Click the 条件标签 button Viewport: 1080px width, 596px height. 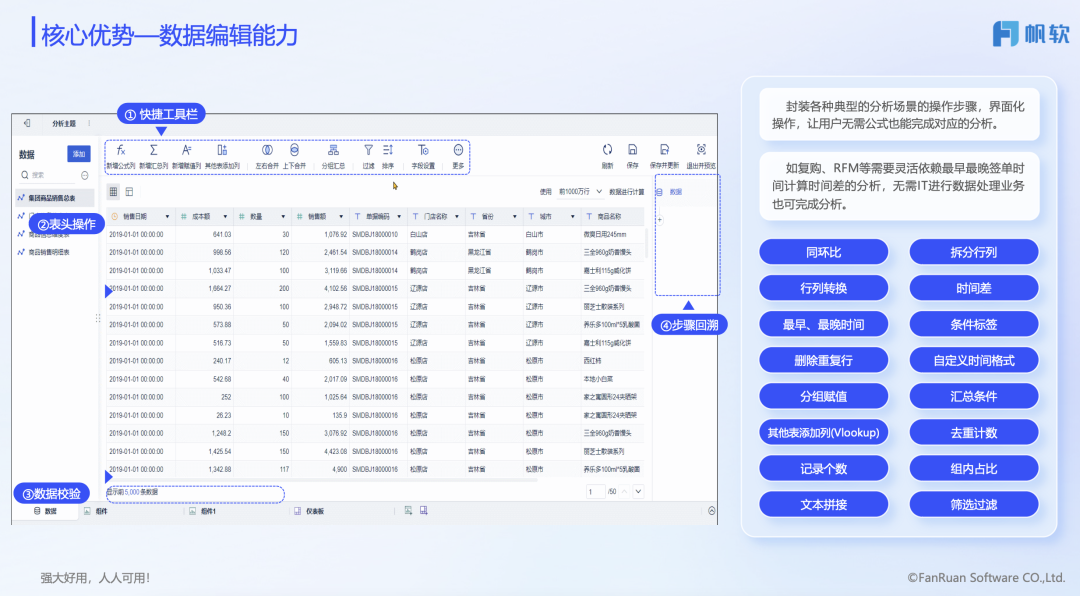pyautogui.click(x=974, y=325)
